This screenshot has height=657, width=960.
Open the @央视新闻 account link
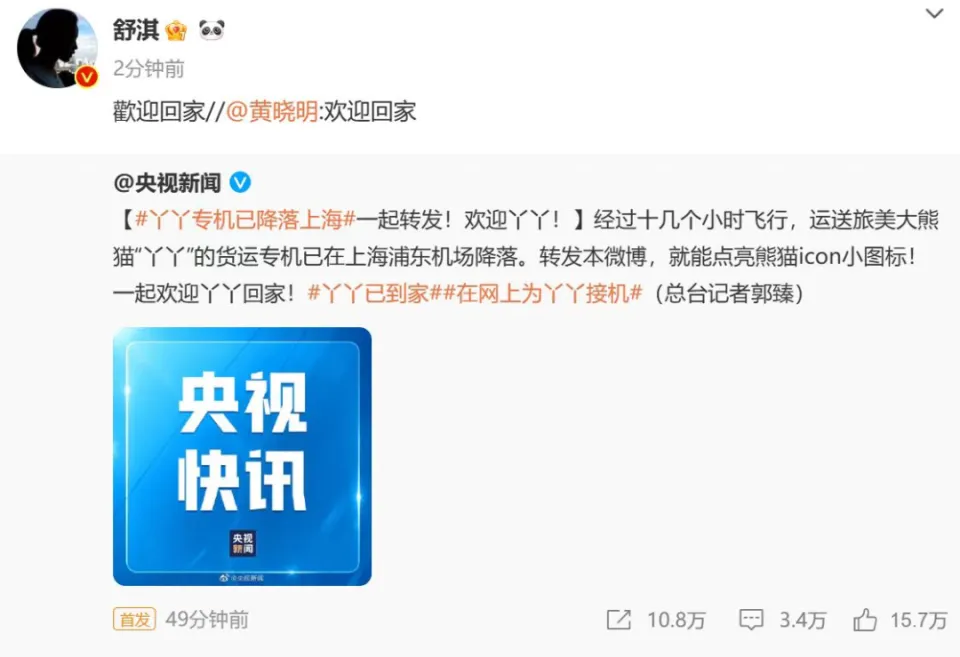pyautogui.click(x=167, y=182)
